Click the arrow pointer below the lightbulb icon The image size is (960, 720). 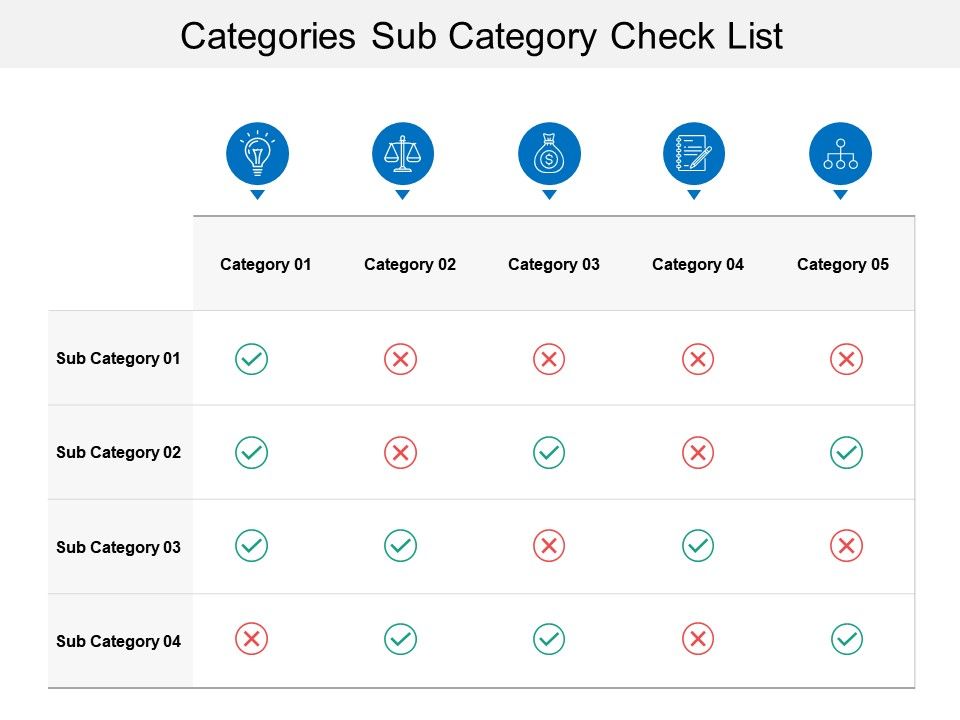pos(257,195)
